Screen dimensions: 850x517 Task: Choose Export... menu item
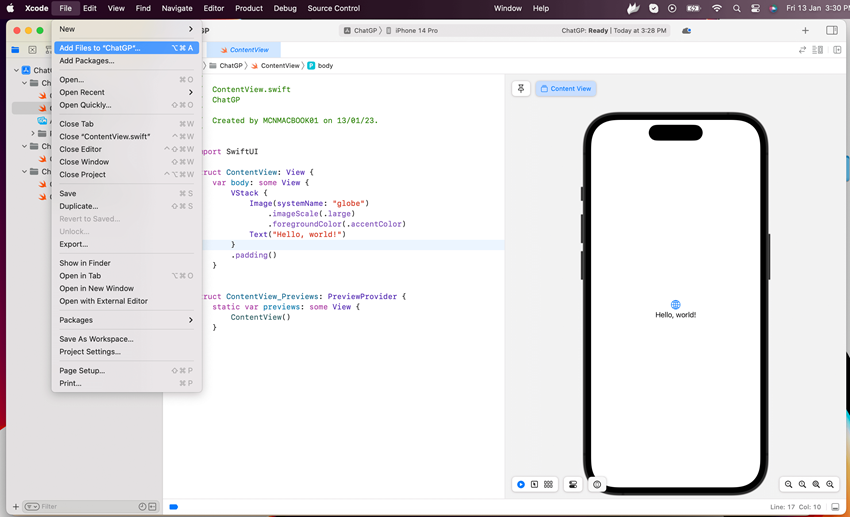tap(126, 244)
